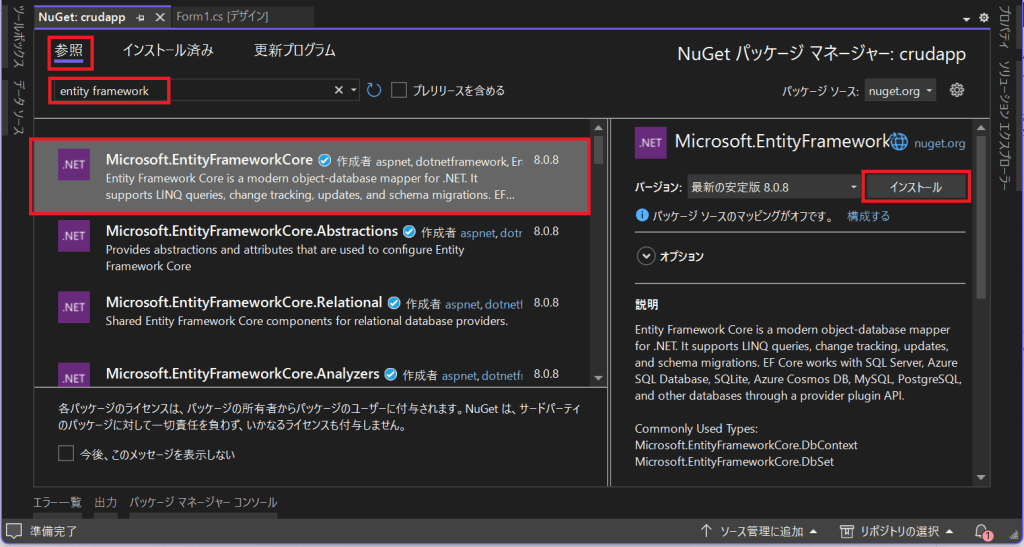Open the Form1.cs [デザイン] tab
The image size is (1024, 547).
point(222,17)
